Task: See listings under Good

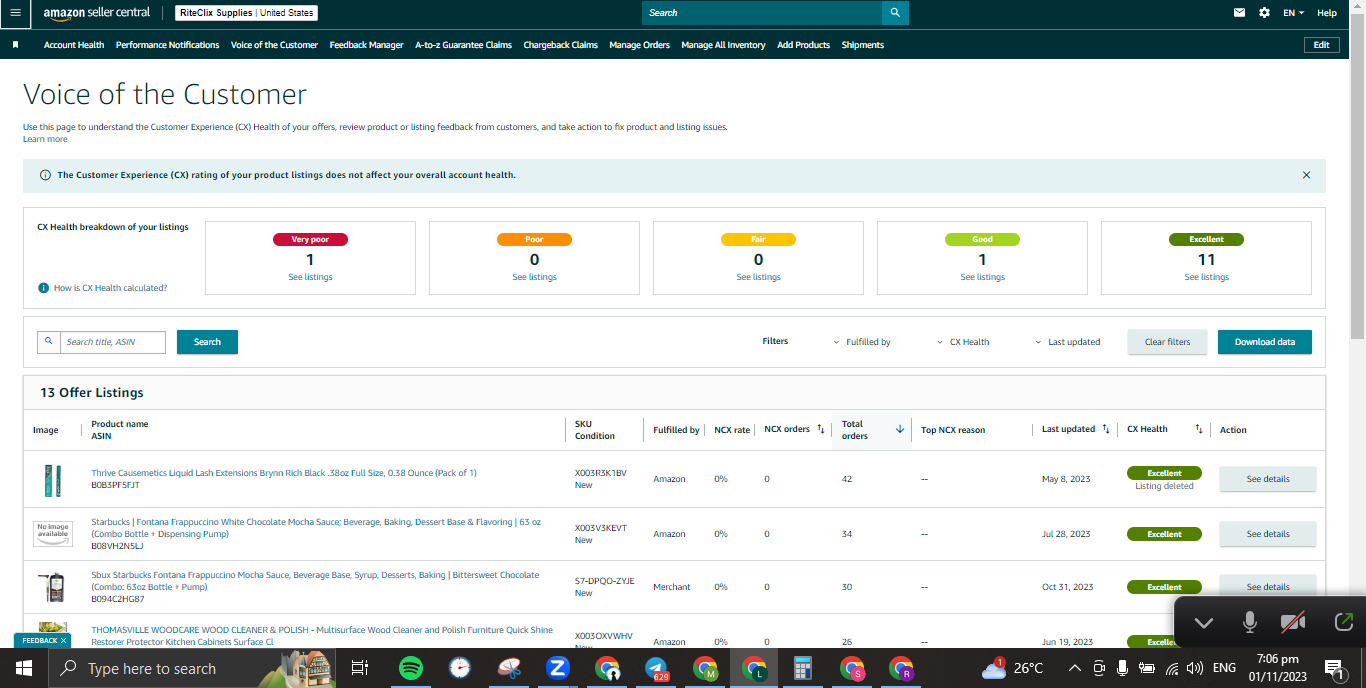Action: [x=982, y=277]
